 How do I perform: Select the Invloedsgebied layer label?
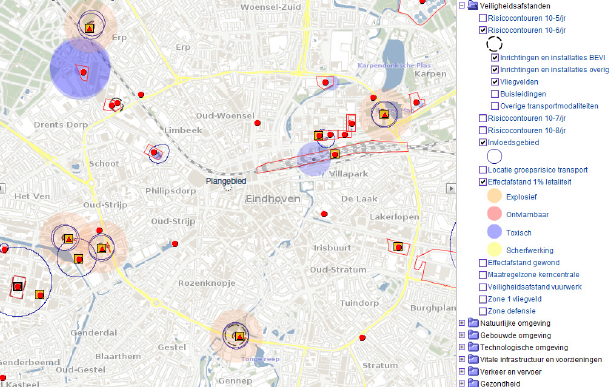pyautogui.click(x=513, y=142)
